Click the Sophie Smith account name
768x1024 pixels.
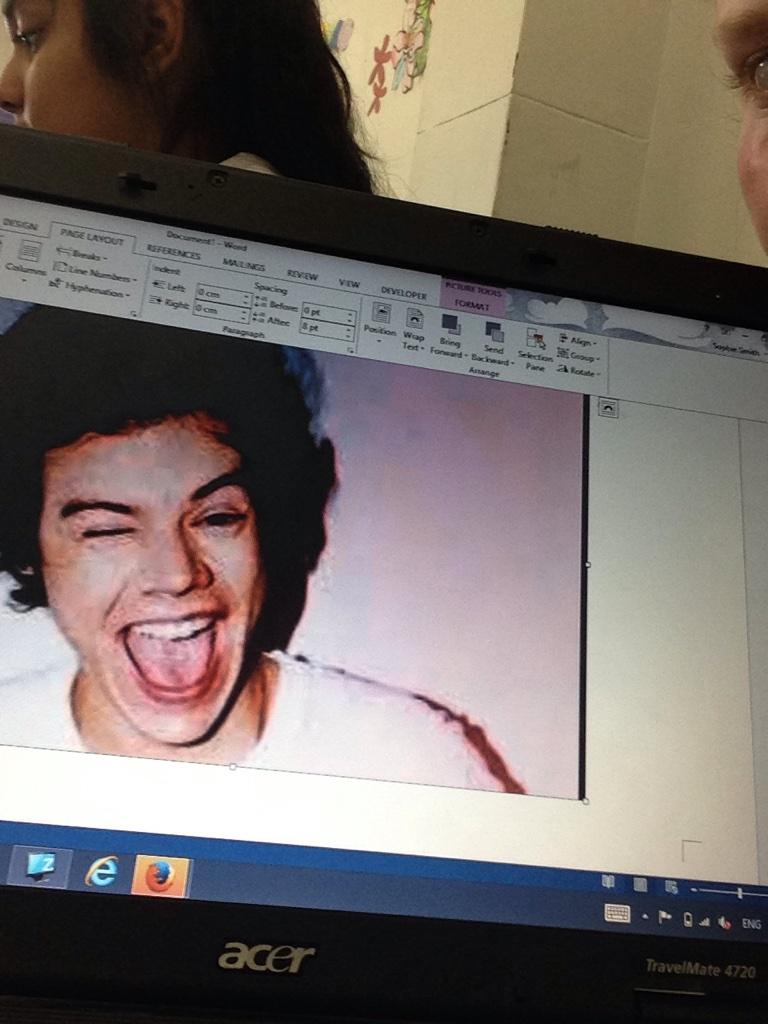(x=737, y=351)
